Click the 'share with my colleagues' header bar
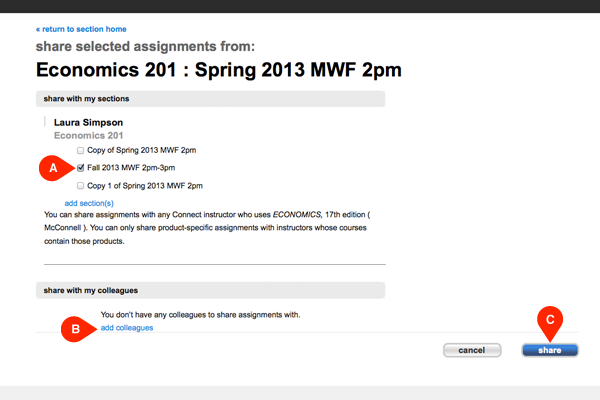 (210, 290)
